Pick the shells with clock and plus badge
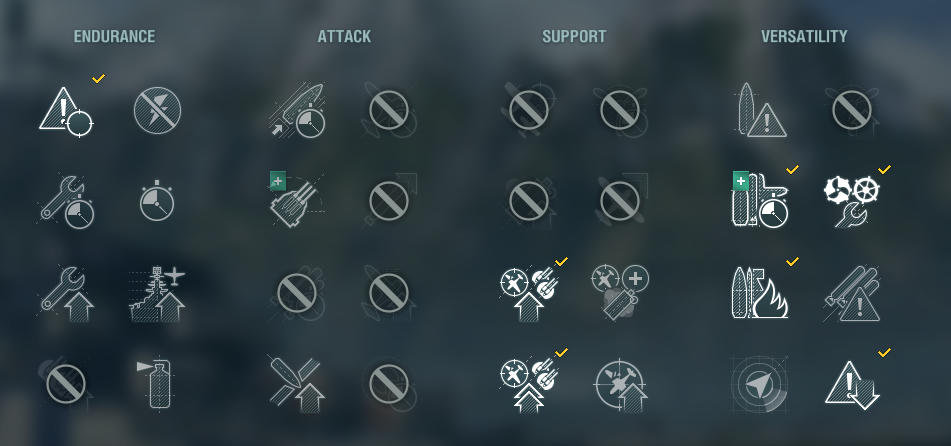The image size is (951, 446). pyautogui.click(x=760, y=200)
